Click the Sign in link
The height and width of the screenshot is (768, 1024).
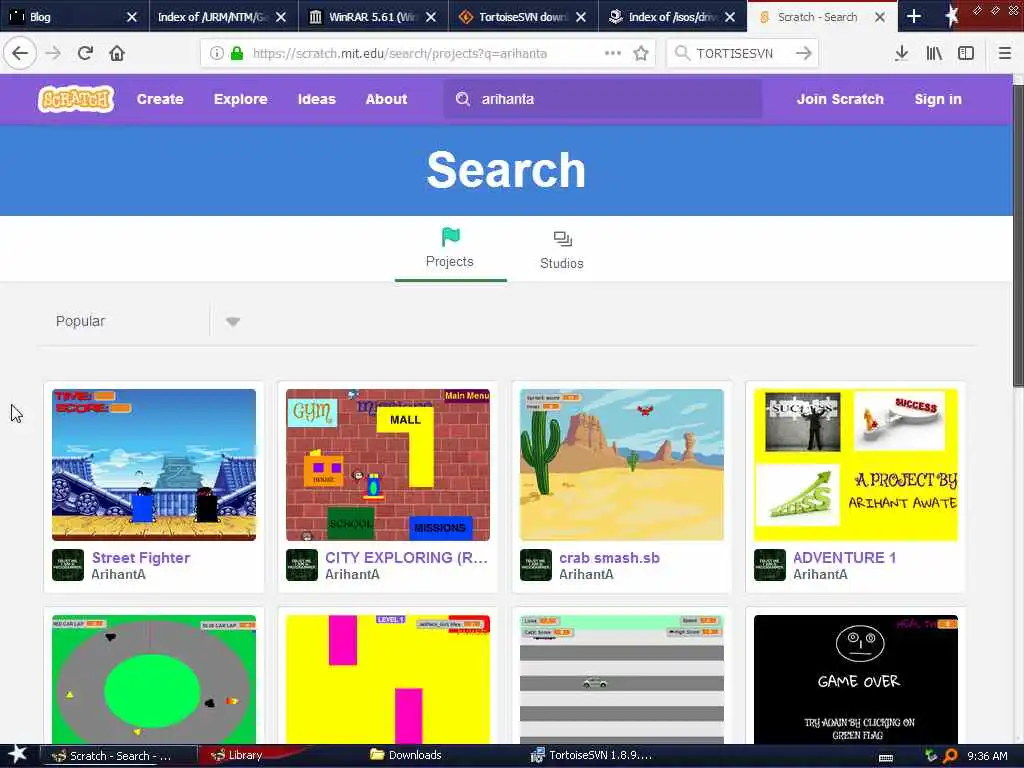coord(938,99)
